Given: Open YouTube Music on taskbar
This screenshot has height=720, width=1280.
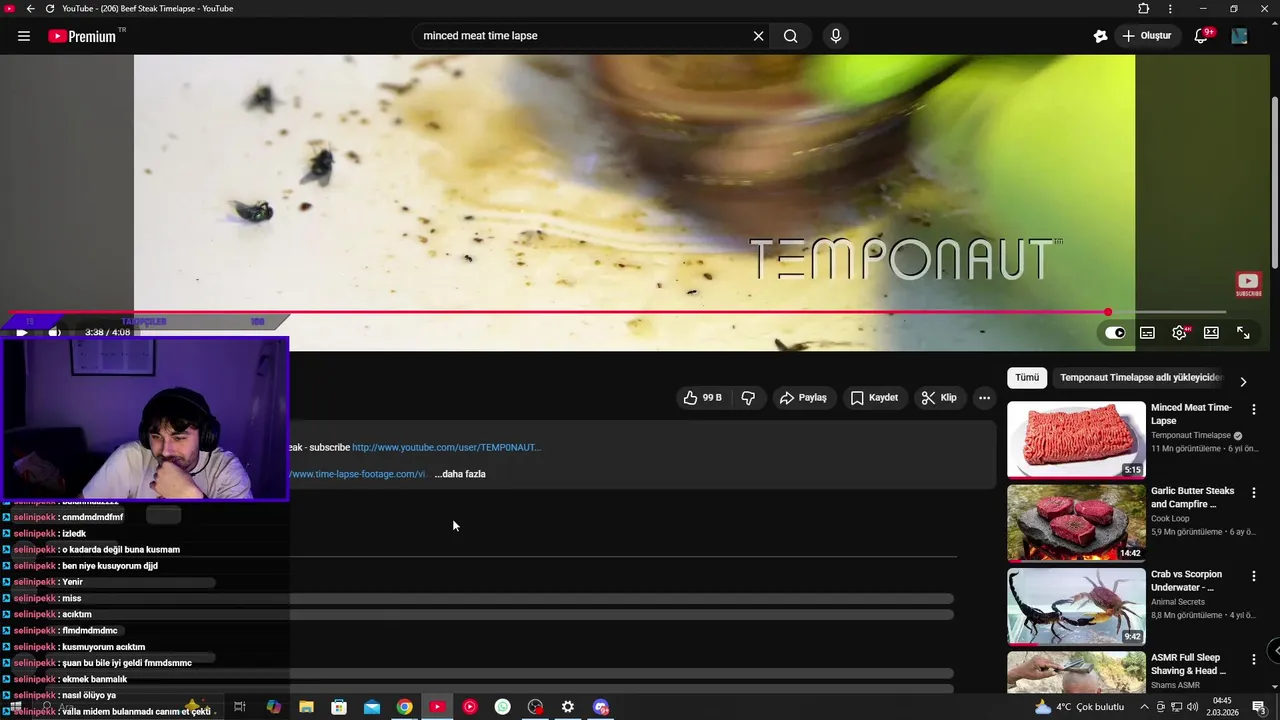Looking at the screenshot, I should pos(470,707).
